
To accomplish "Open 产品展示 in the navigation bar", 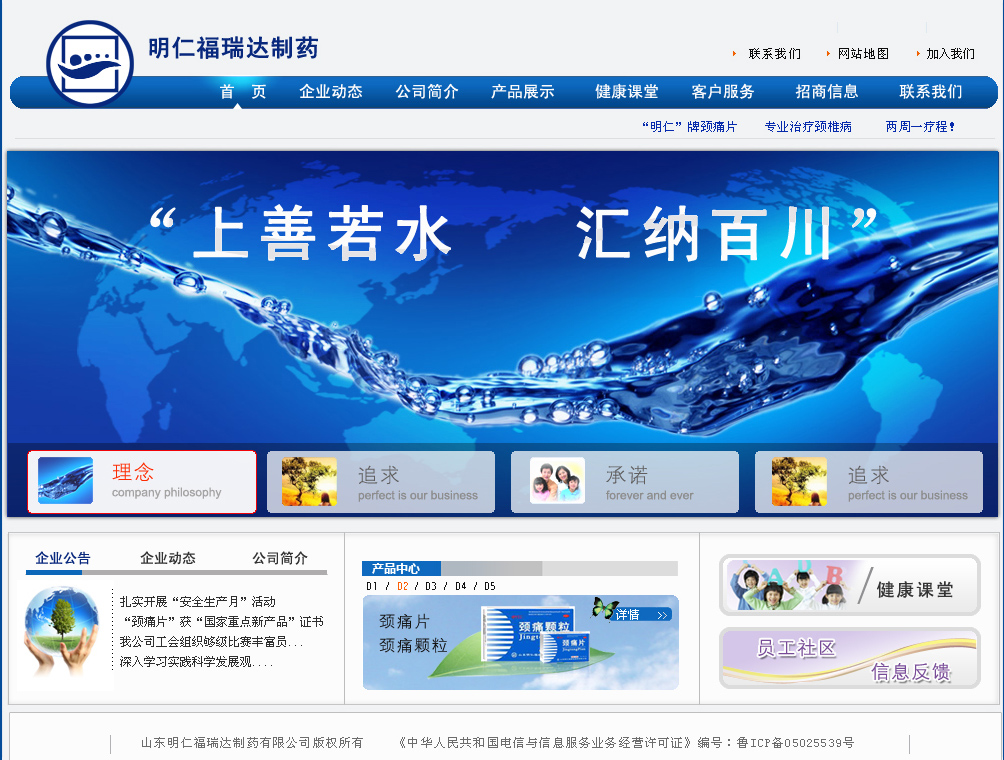I will pos(522,92).
